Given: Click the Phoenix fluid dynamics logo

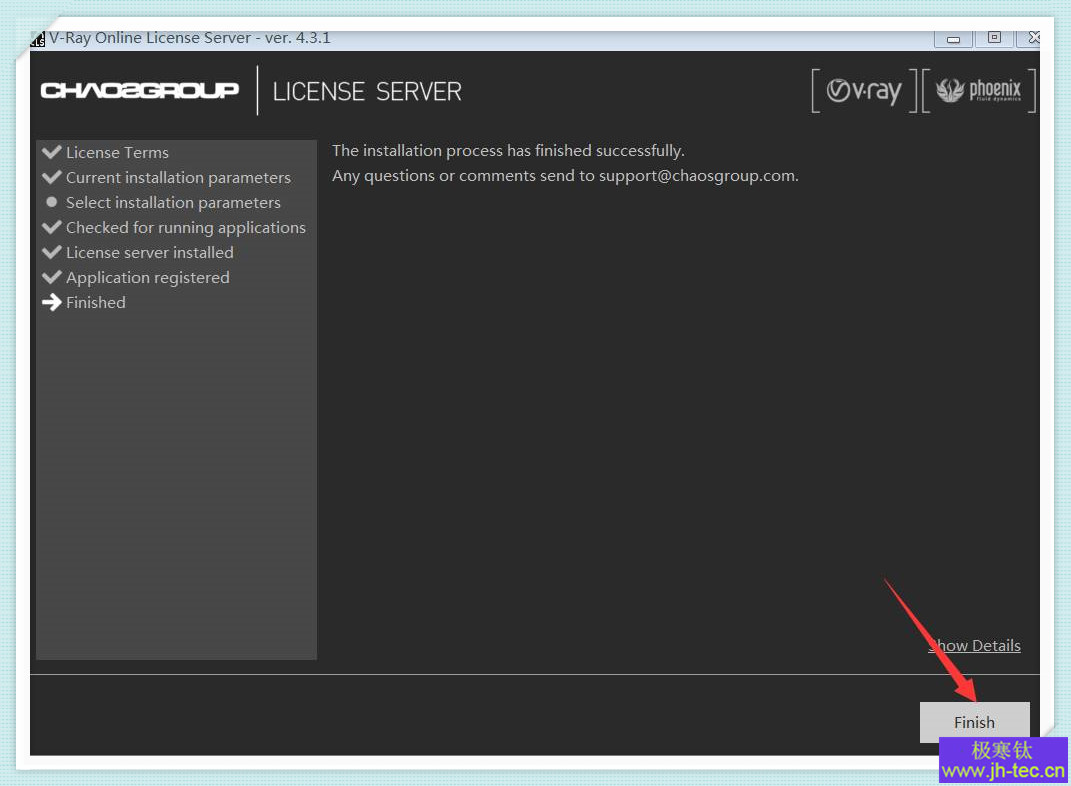Looking at the screenshot, I should 978,90.
